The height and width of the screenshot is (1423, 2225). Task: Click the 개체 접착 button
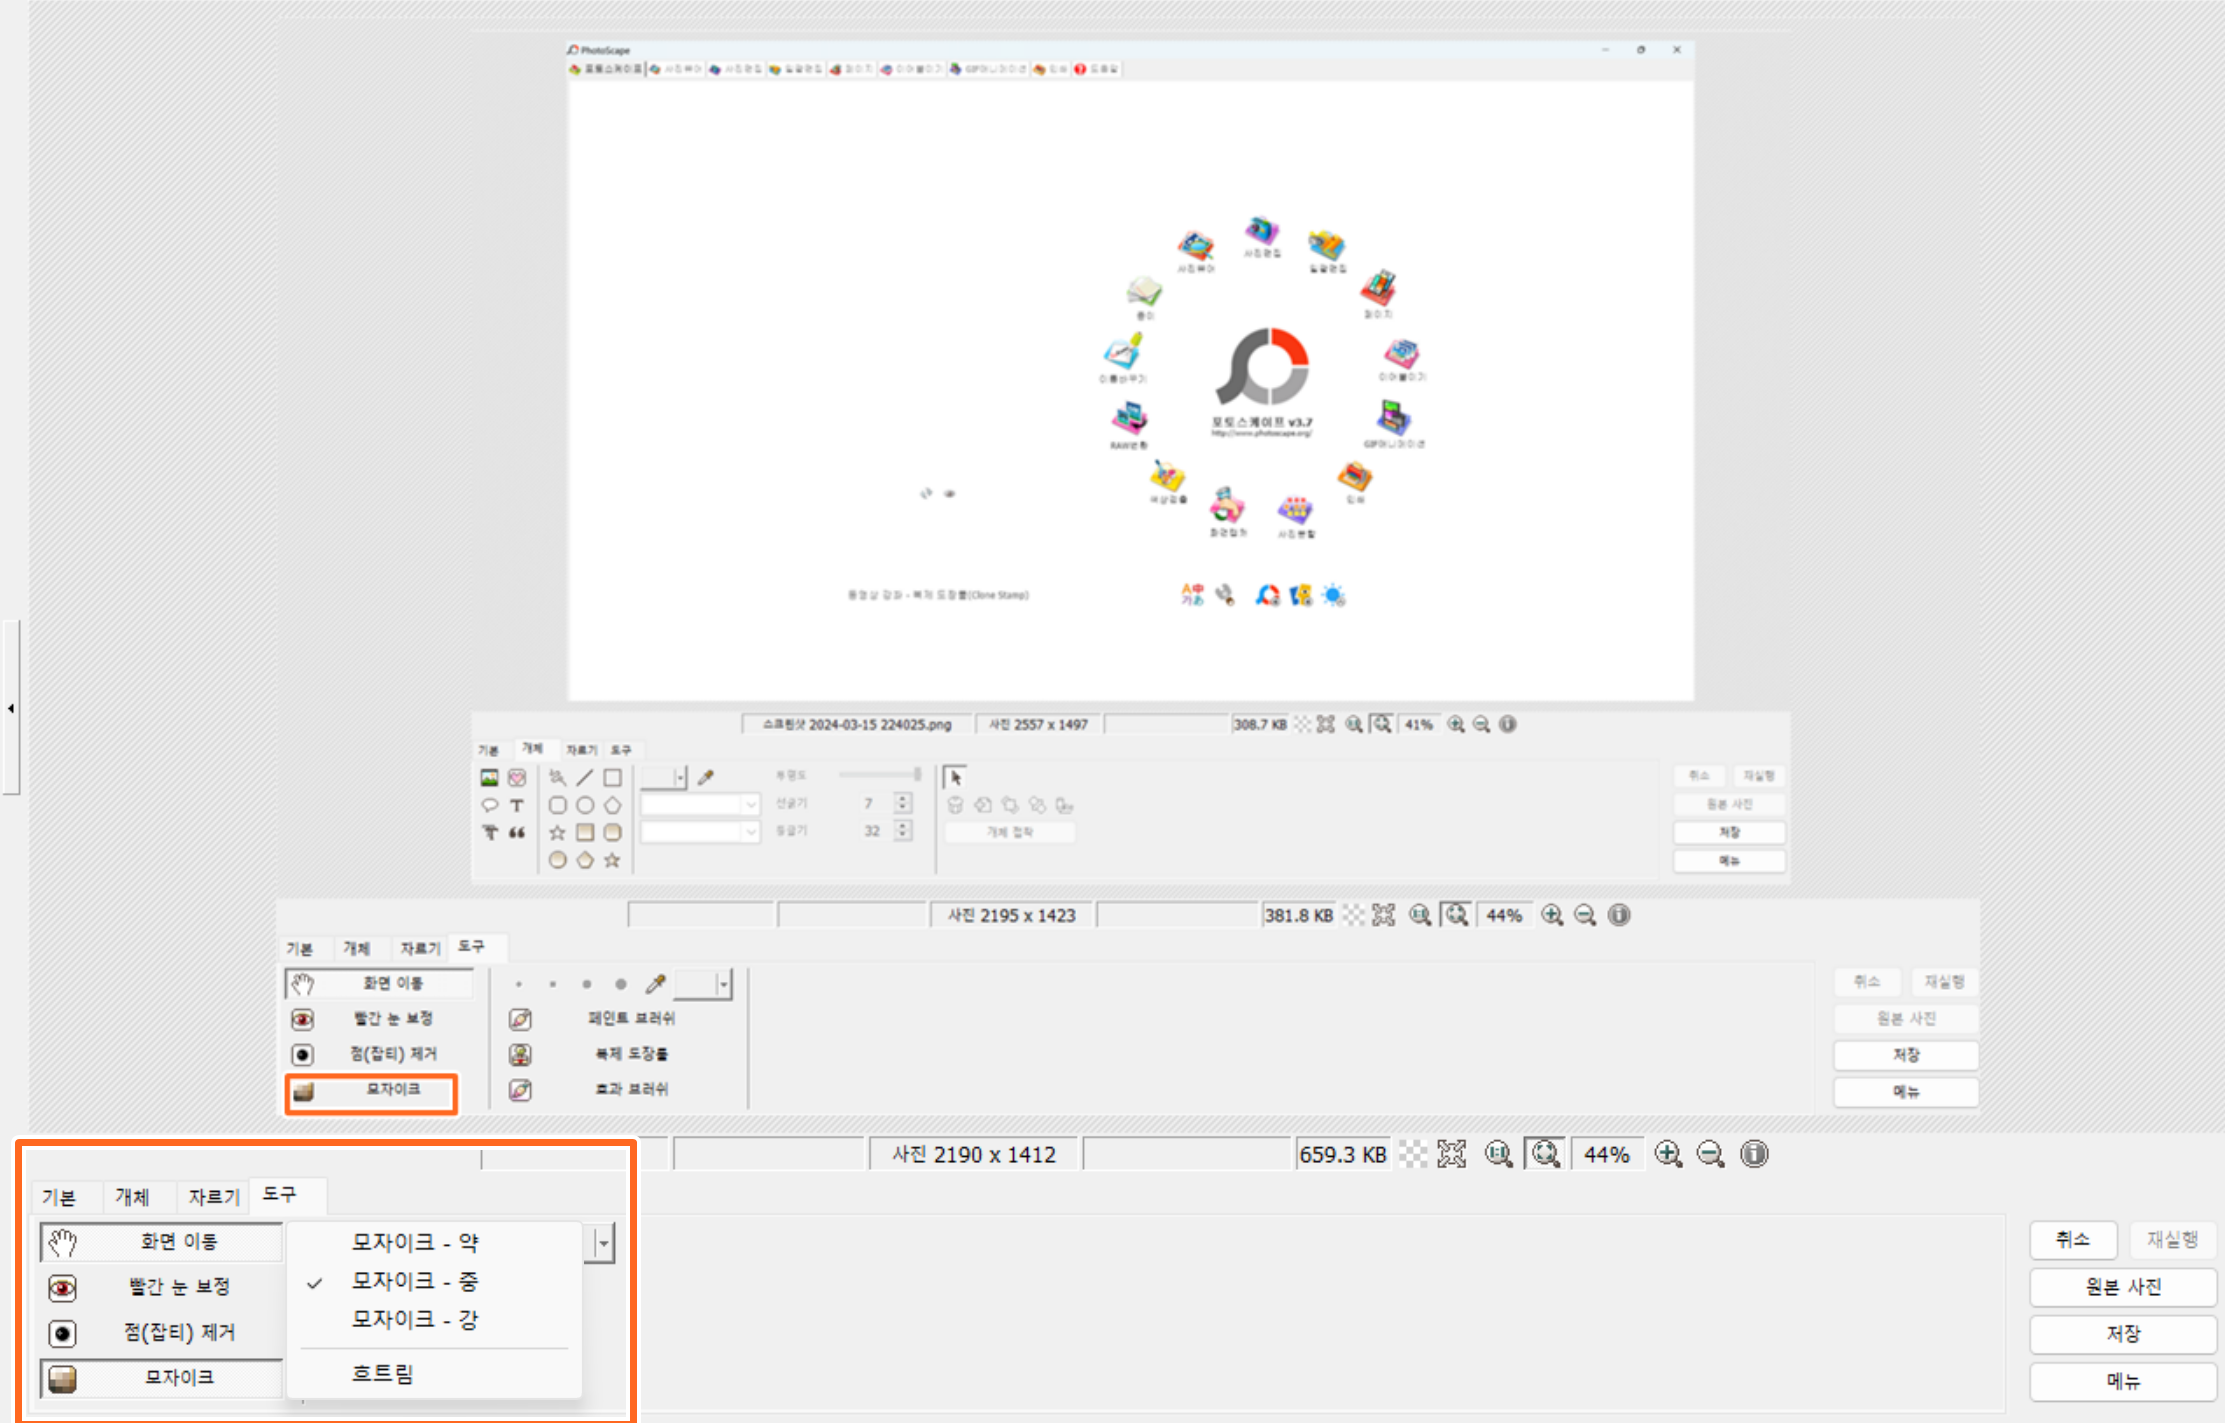pyautogui.click(x=1009, y=832)
